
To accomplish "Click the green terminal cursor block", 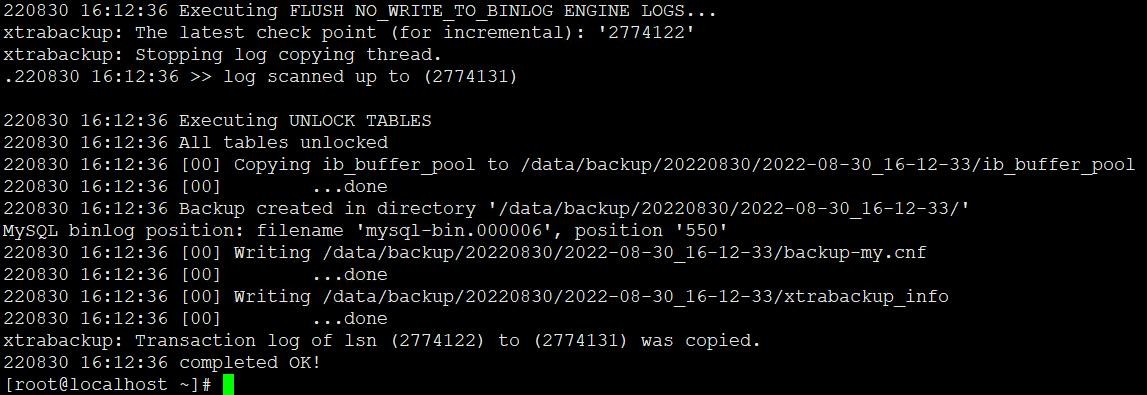I will (228, 385).
